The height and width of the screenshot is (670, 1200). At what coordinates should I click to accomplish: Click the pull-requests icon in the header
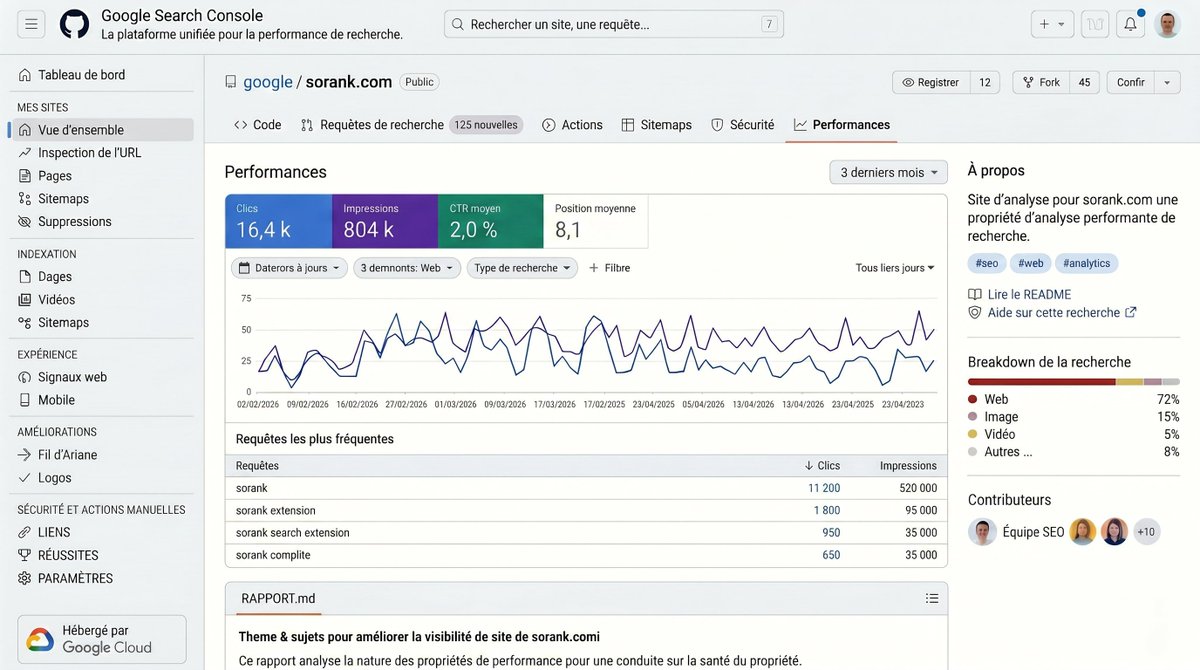click(1095, 25)
